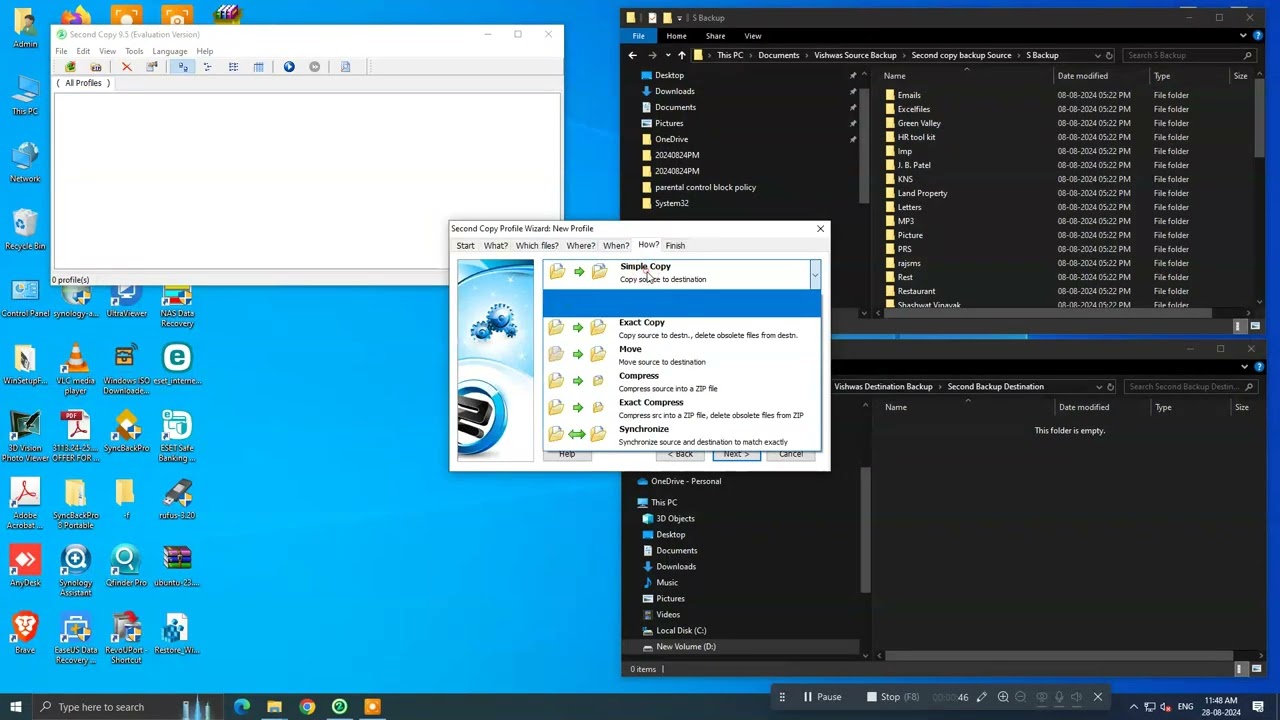Click the Microsoft Edge taskbar icon
This screenshot has height=720, width=1280.
pos(242,707)
